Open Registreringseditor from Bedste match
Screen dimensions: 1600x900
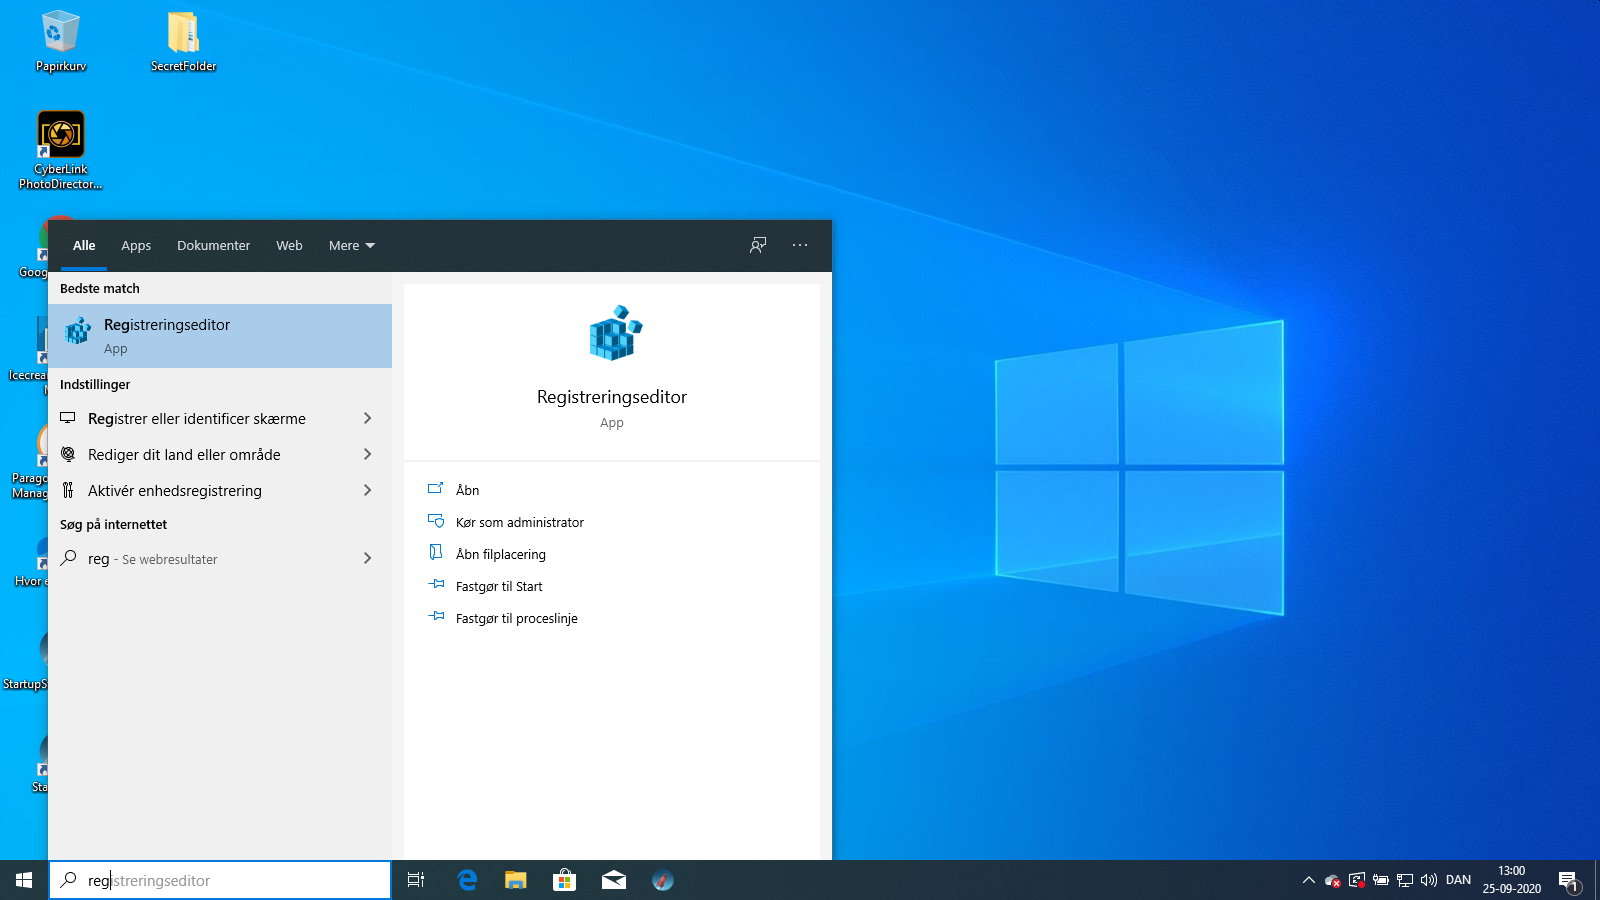[167, 336]
